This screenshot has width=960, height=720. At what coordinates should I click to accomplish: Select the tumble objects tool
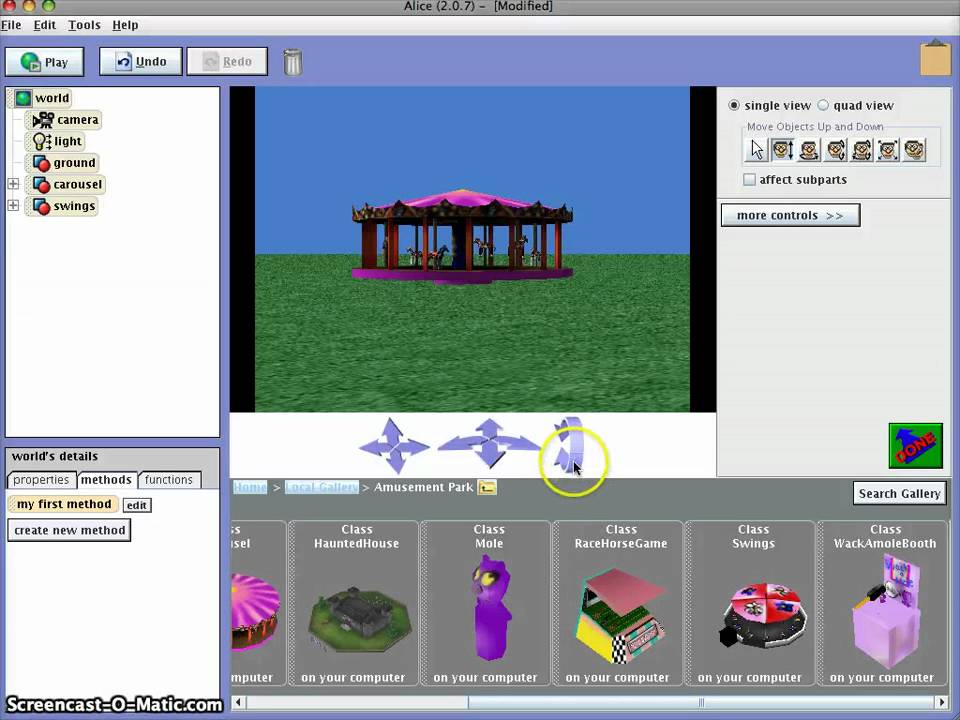point(861,150)
